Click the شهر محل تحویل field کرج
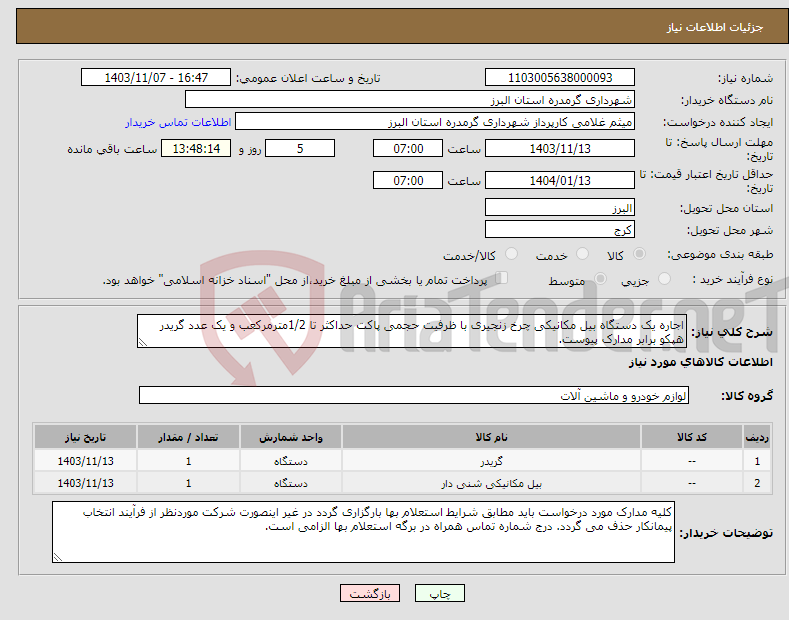 (560, 229)
